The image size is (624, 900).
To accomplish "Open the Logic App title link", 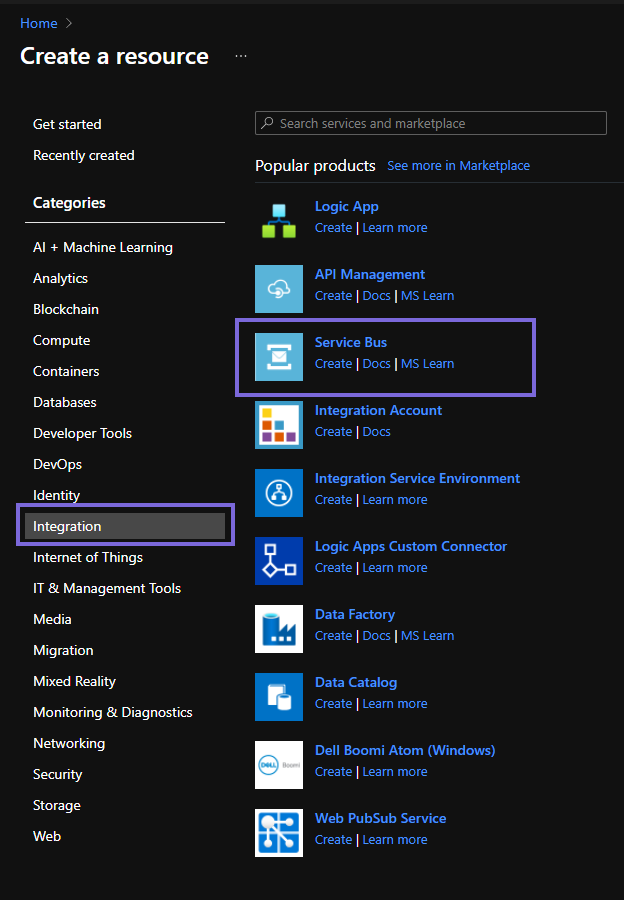I will tap(347, 207).
